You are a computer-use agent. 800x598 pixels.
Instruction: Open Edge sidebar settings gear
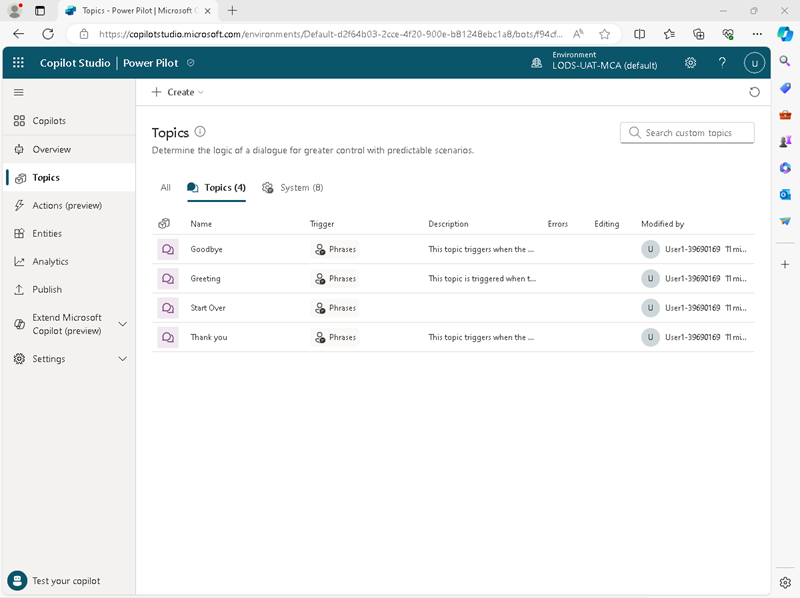point(785,582)
